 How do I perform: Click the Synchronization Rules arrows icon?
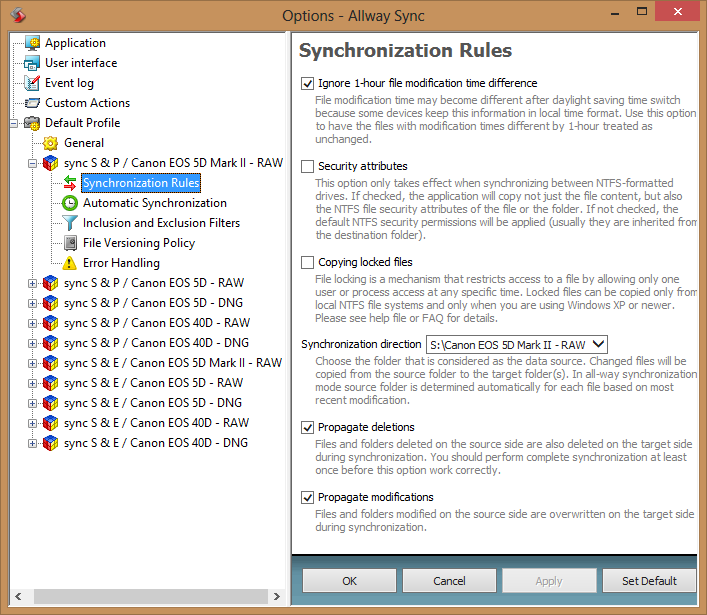[x=70, y=183]
